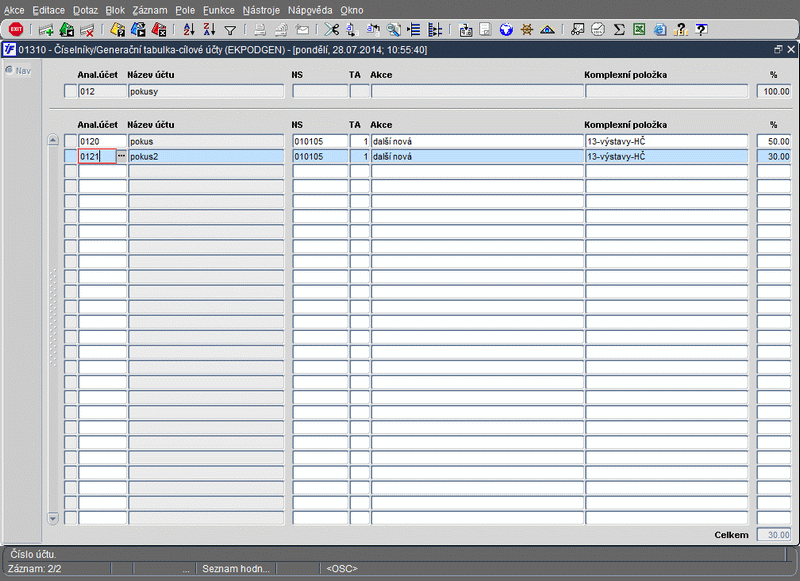Open the Akce menu
Image resolution: width=800 pixels, height=581 pixels.
click(x=14, y=10)
